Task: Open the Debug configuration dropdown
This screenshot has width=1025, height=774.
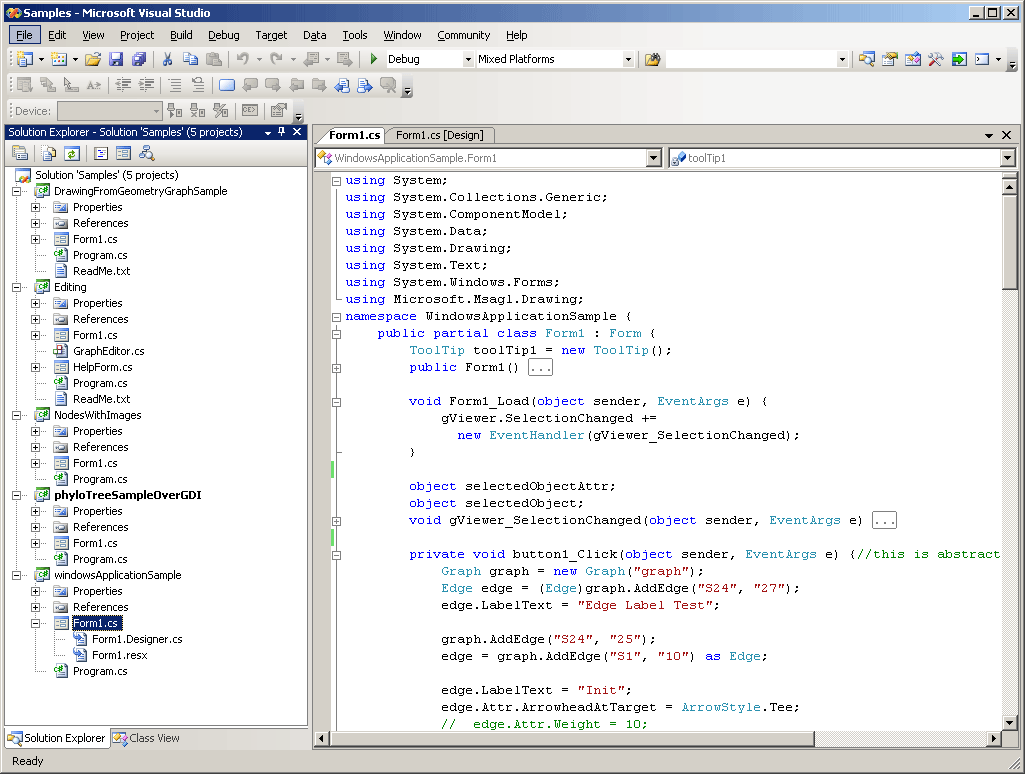Action: (468, 59)
